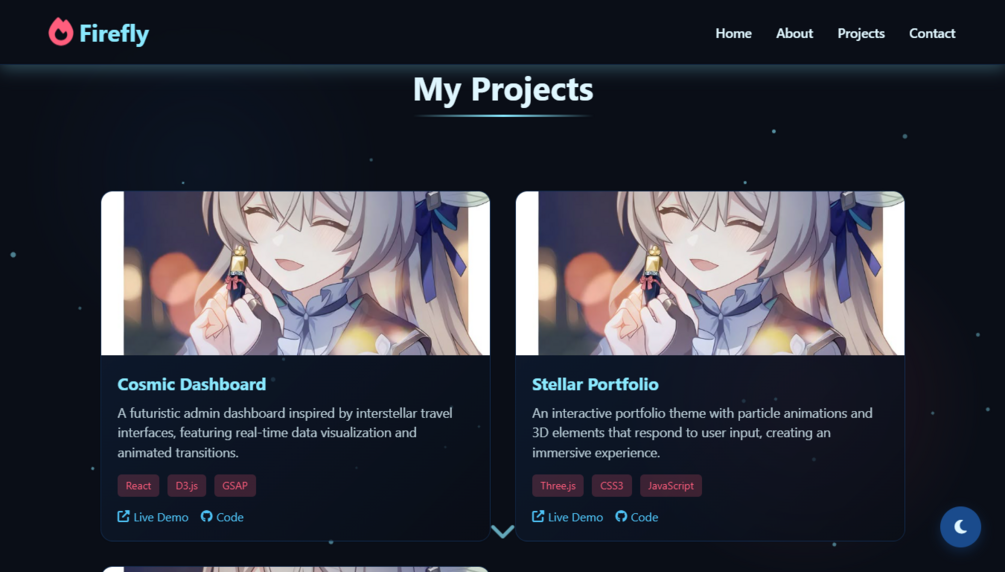Click the external-link icon on Stellar Portfolio
The image size is (1005, 572).
tap(538, 516)
